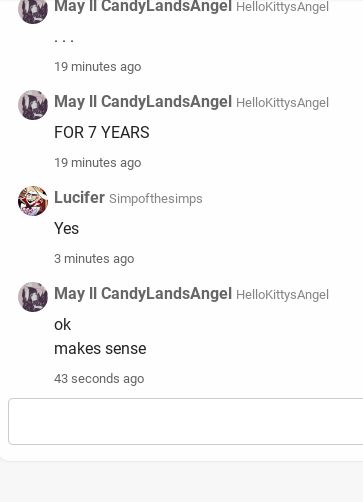363x502 pixels.
Task: Open the Simpofthesimps username handle
Action: (x=156, y=199)
